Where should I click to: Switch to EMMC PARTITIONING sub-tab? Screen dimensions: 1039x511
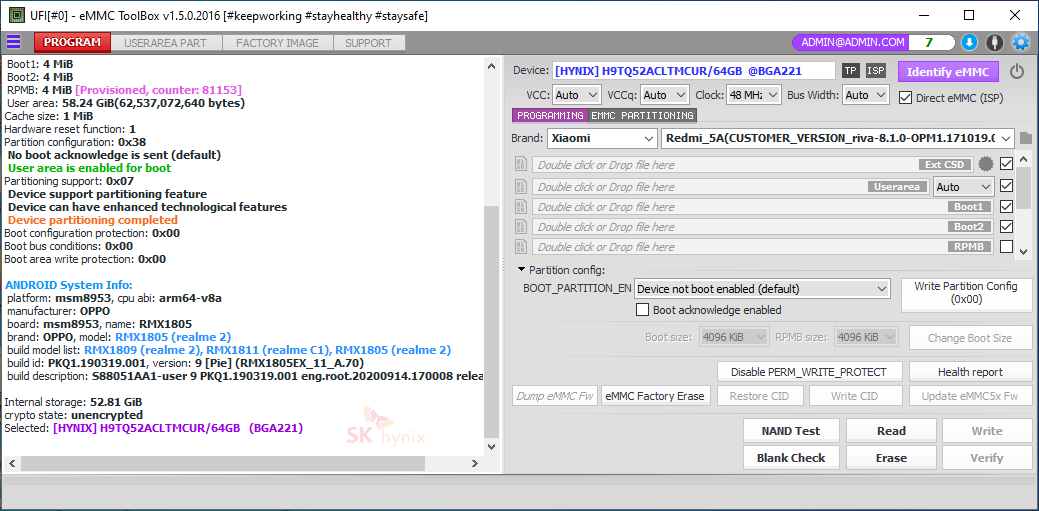[x=642, y=115]
